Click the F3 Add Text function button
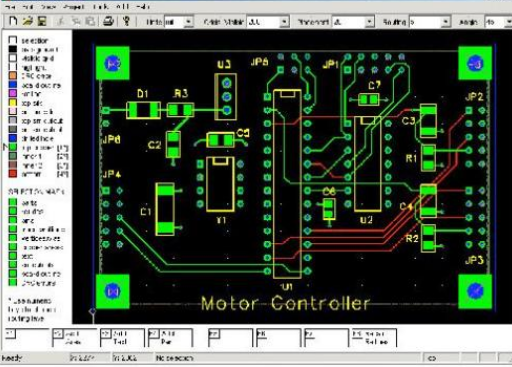The width and height of the screenshot is (512, 367). pyautogui.click(x=123, y=338)
